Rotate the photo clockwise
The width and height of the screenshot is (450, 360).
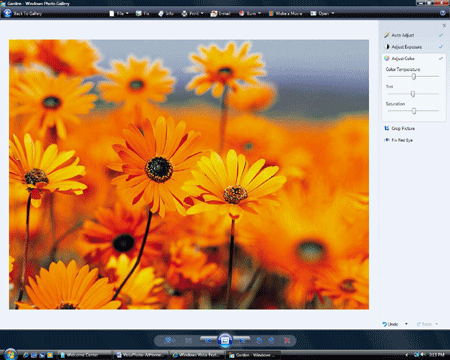(x=271, y=340)
